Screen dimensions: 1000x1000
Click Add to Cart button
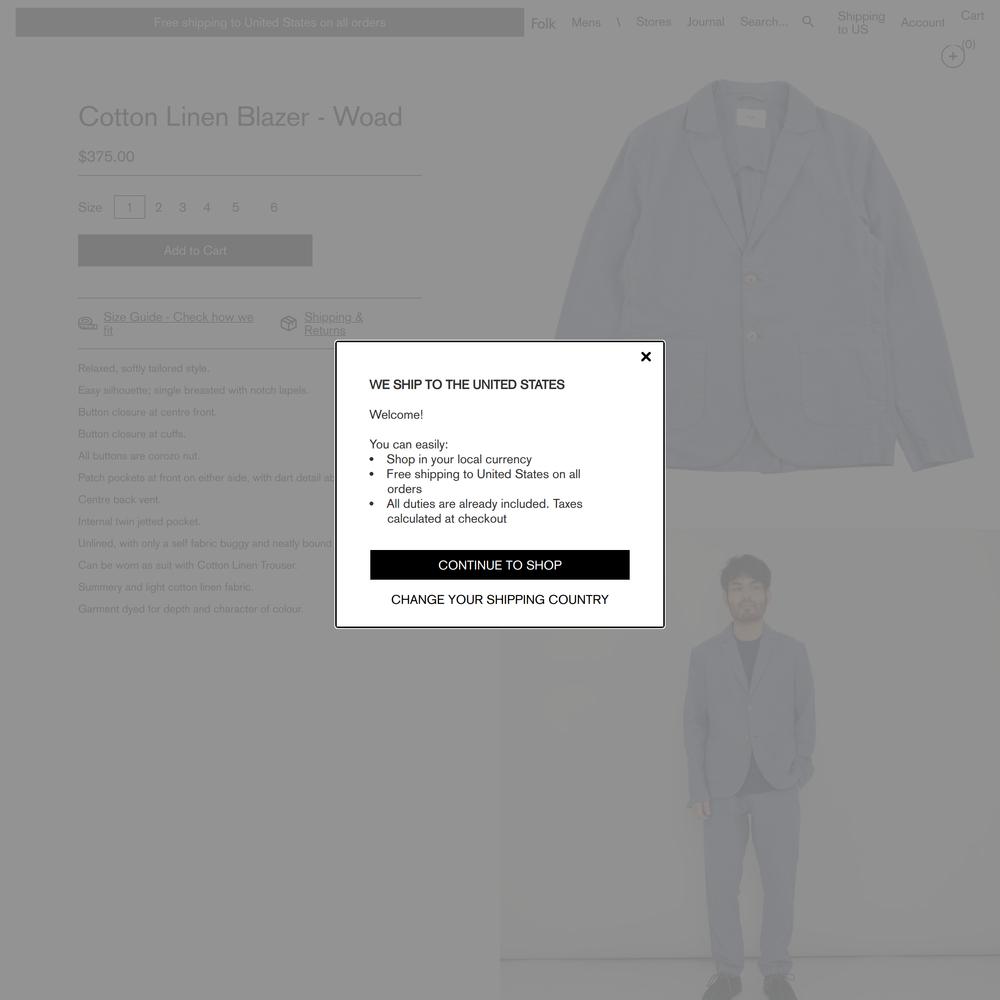[x=195, y=250]
